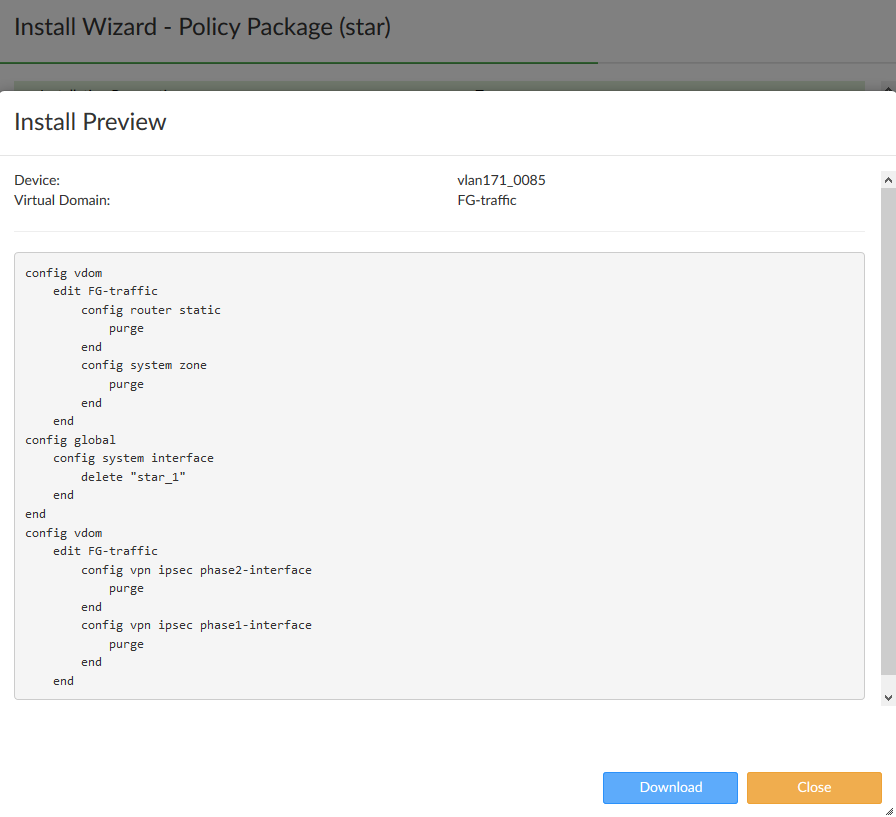This screenshot has width=896, height=817.
Task: Click the preview pane vertical scrollbar thumb
Action: (888, 430)
